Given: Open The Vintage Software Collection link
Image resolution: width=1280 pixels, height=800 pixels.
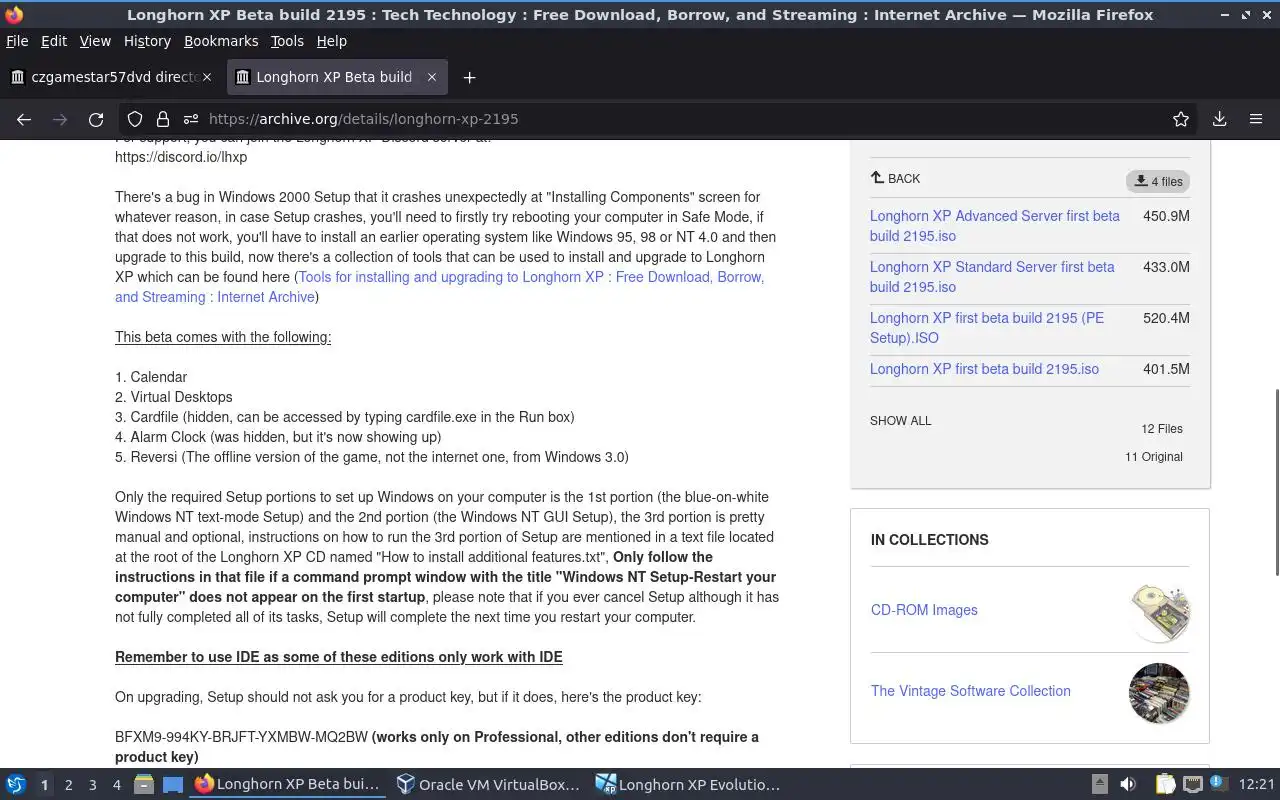Looking at the screenshot, I should (970, 691).
